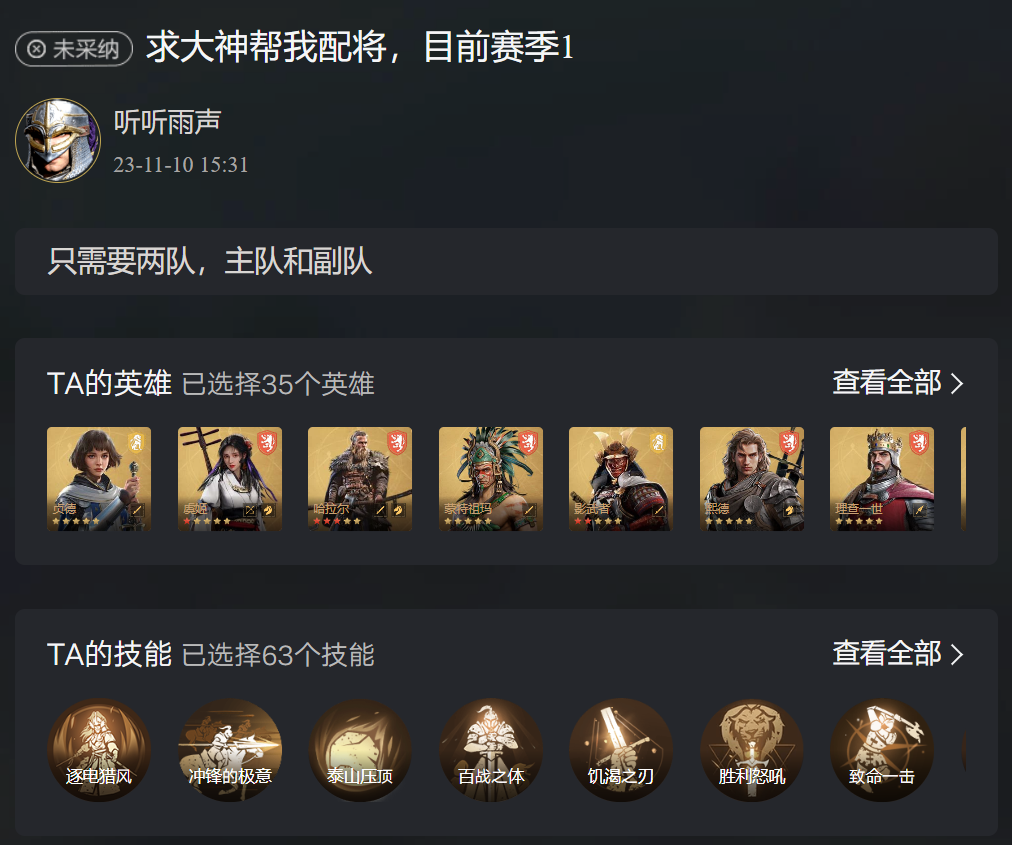
Task: Select the 百战之体 skill icon
Action: click(491, 750)
